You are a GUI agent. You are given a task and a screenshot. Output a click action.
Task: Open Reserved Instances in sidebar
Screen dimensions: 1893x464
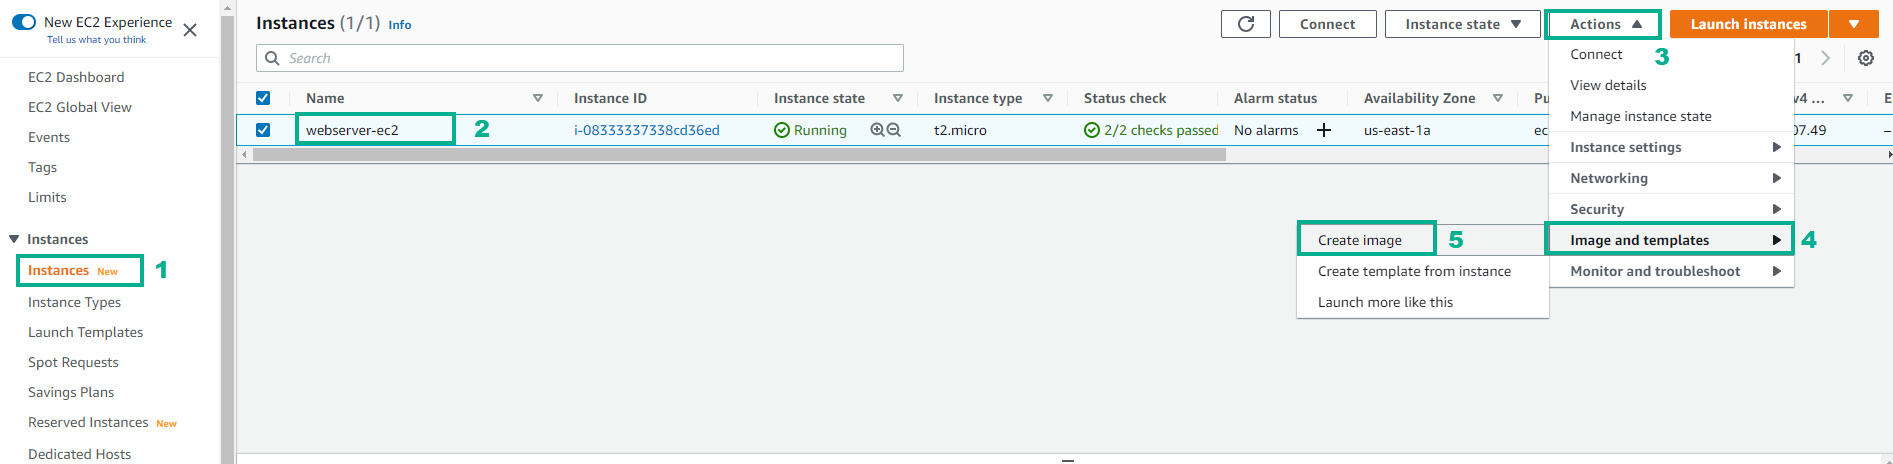pos(88,422)
